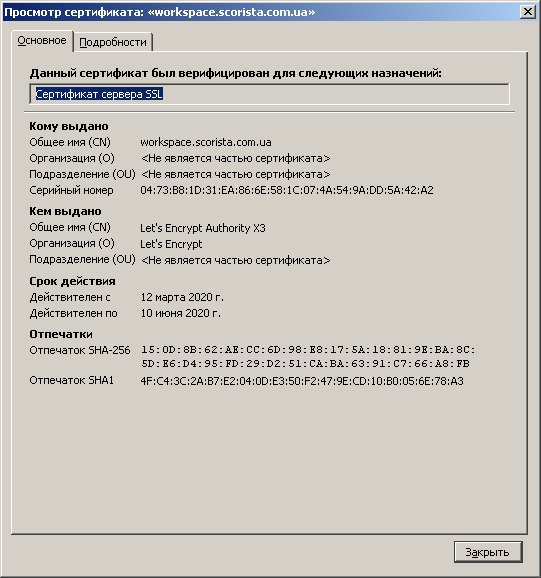Click subject Организация (O) not-part-of-certificate value

[x=236, y=159]
